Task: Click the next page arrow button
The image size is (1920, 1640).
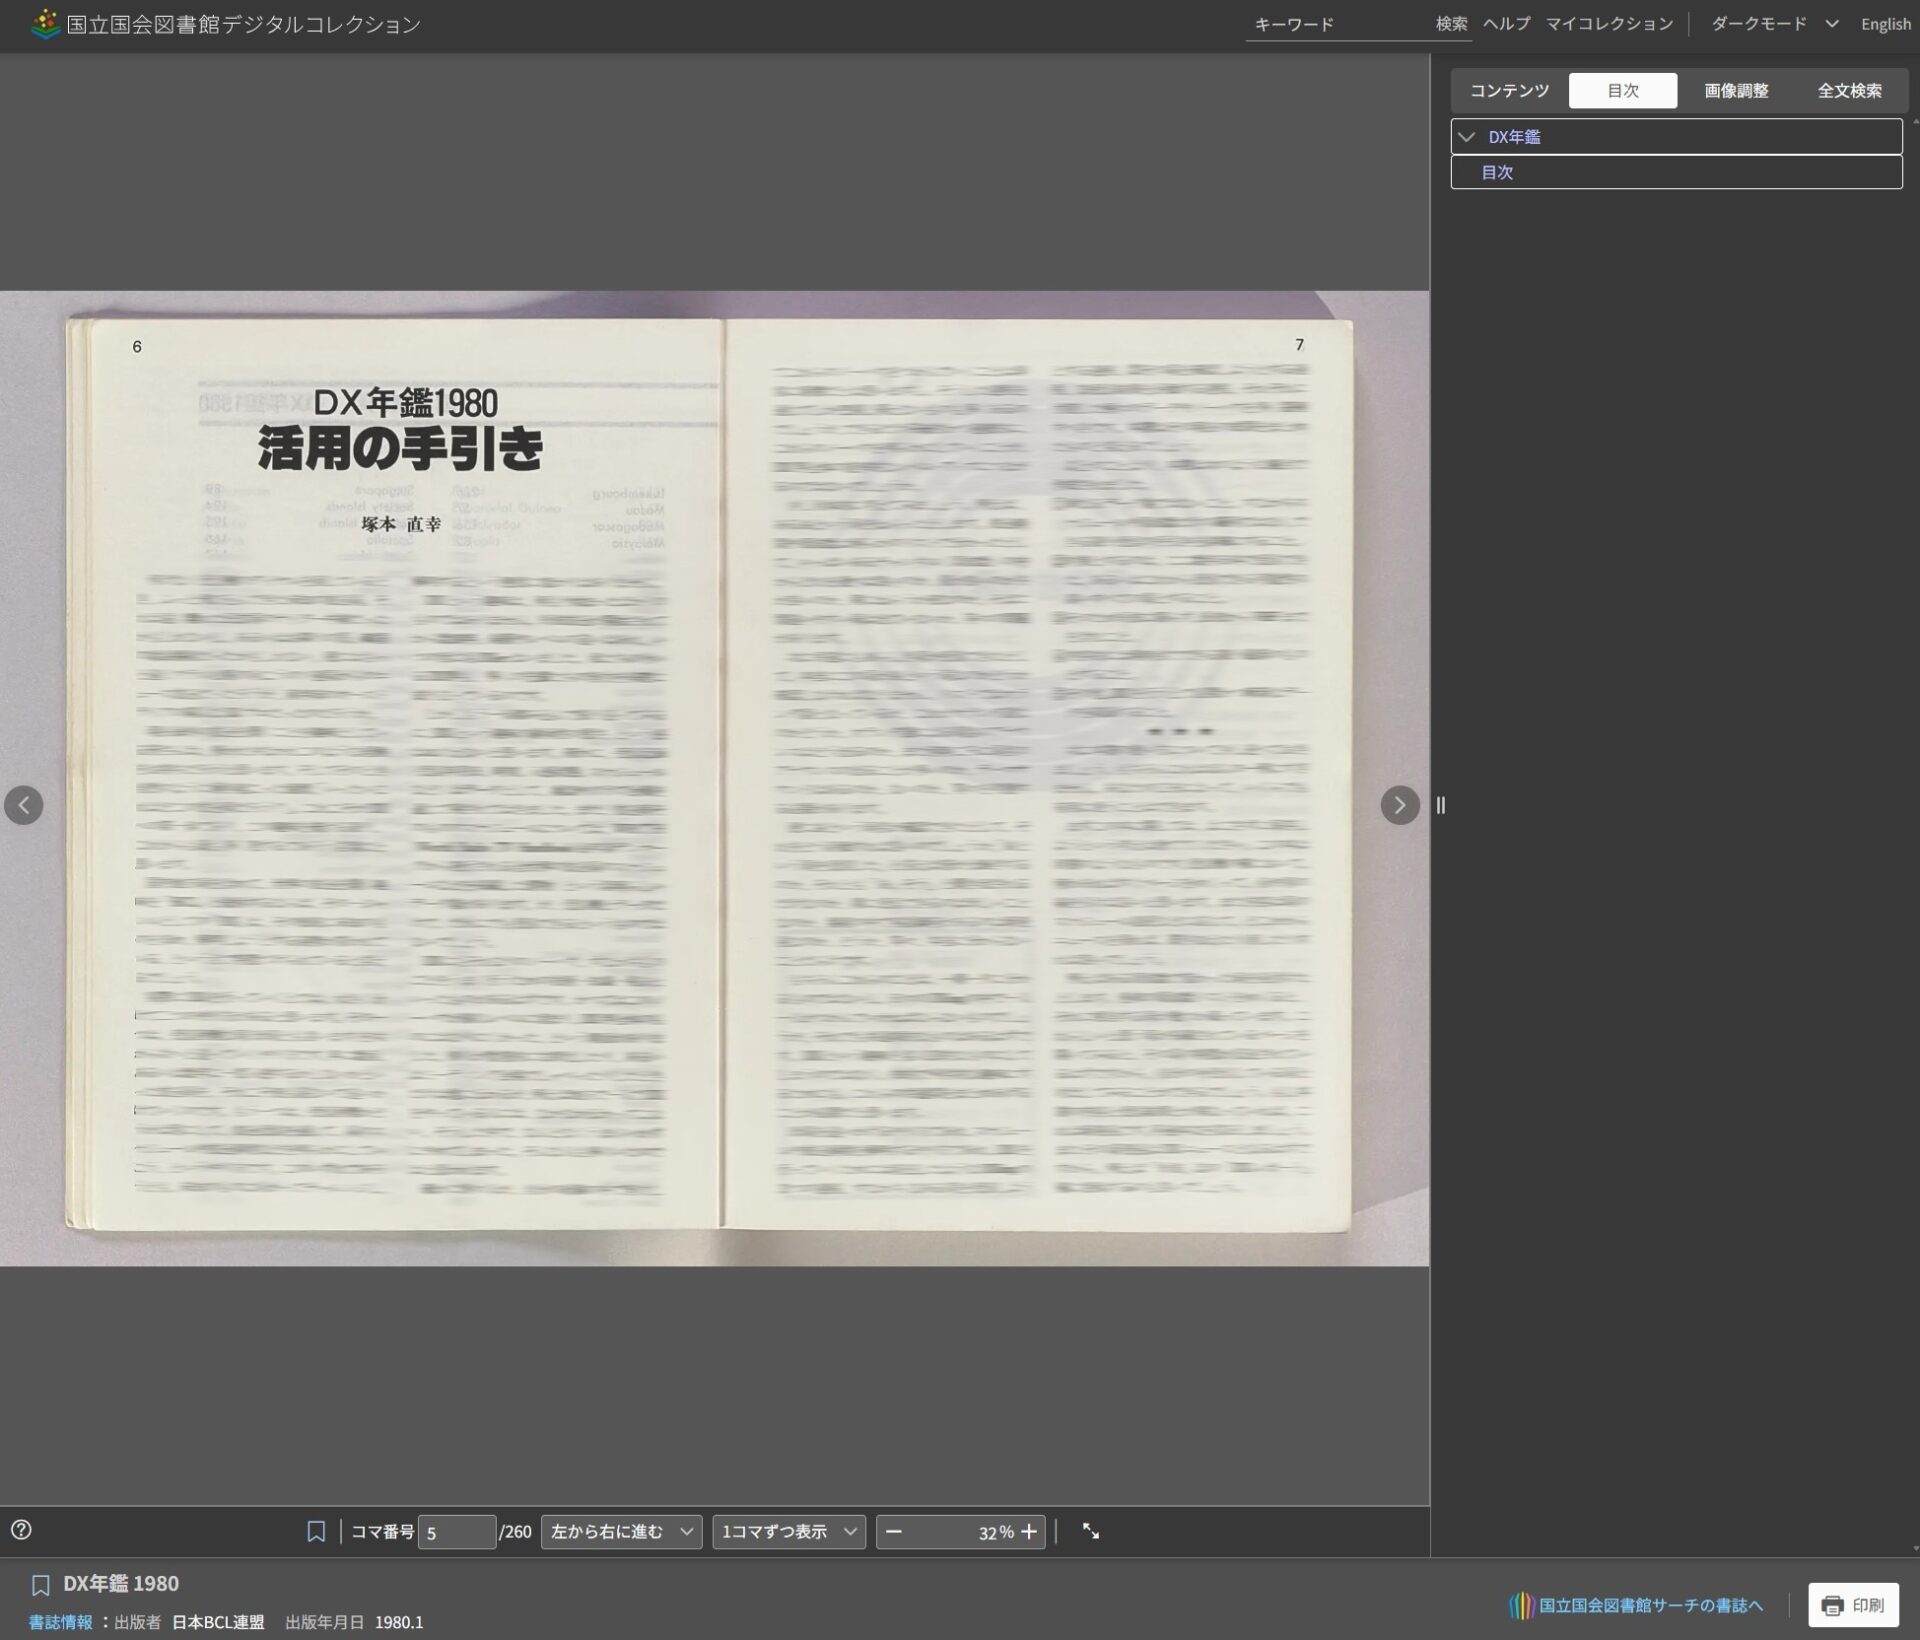Action: (1399, 805)
